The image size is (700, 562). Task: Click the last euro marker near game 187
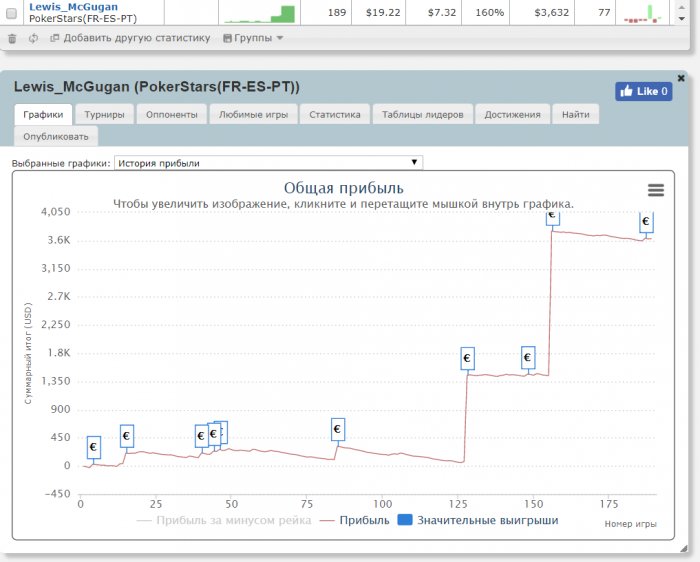(646, 222)
